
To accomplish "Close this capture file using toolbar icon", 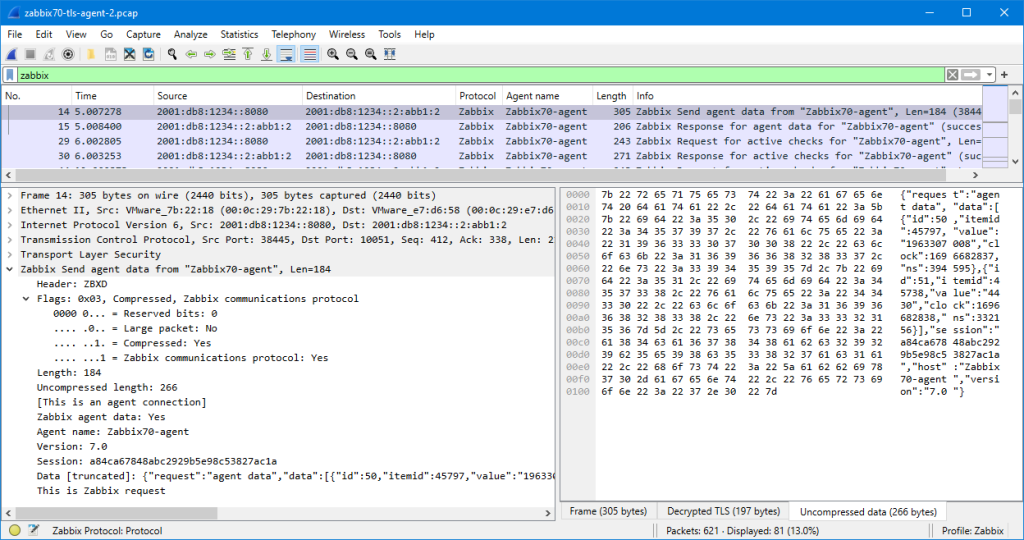I will point(129,54).
